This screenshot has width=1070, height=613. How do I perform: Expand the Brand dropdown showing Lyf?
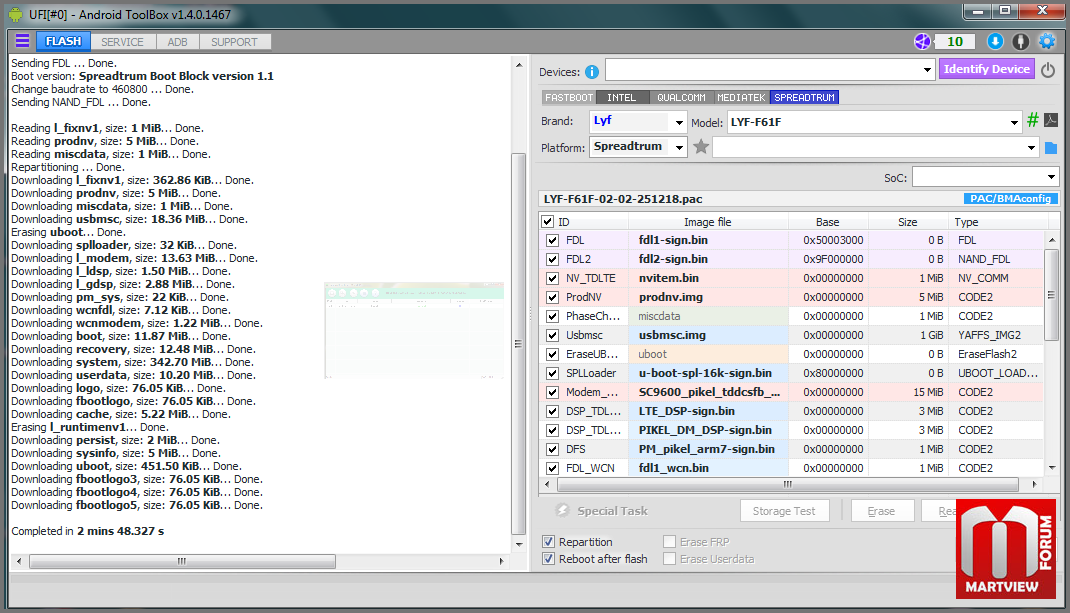click(x=678, y=122)
